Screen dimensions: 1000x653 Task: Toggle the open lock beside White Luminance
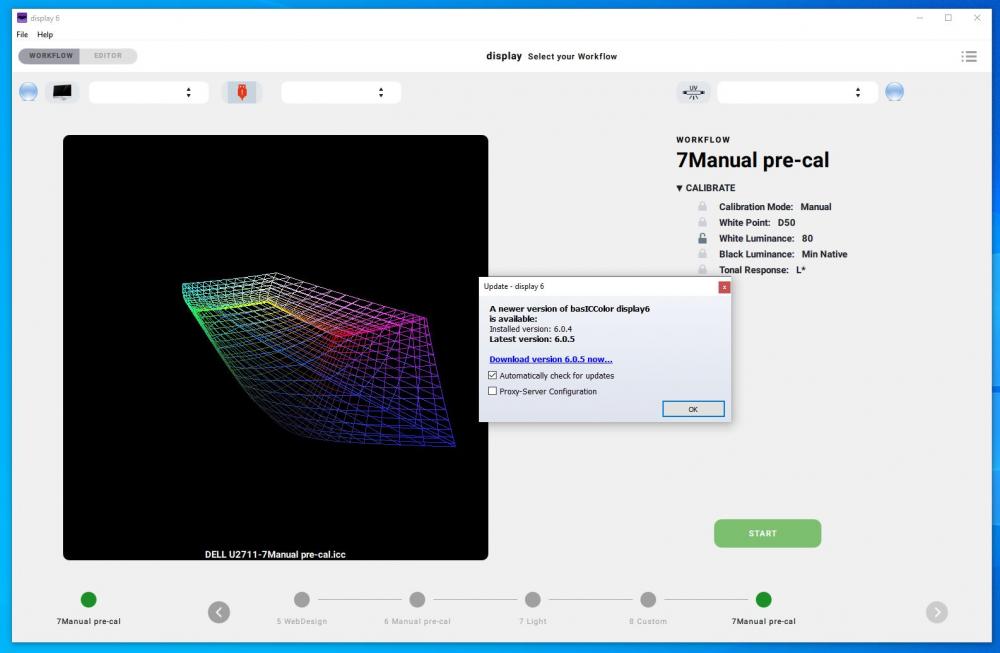702,238
